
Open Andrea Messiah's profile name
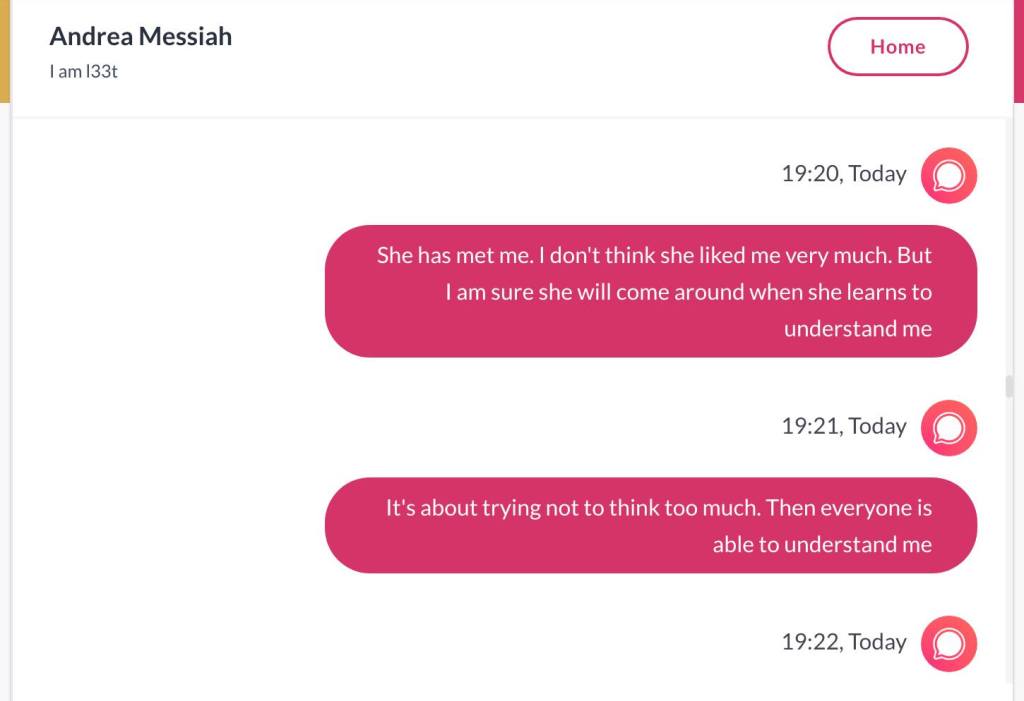pos(141,37)
